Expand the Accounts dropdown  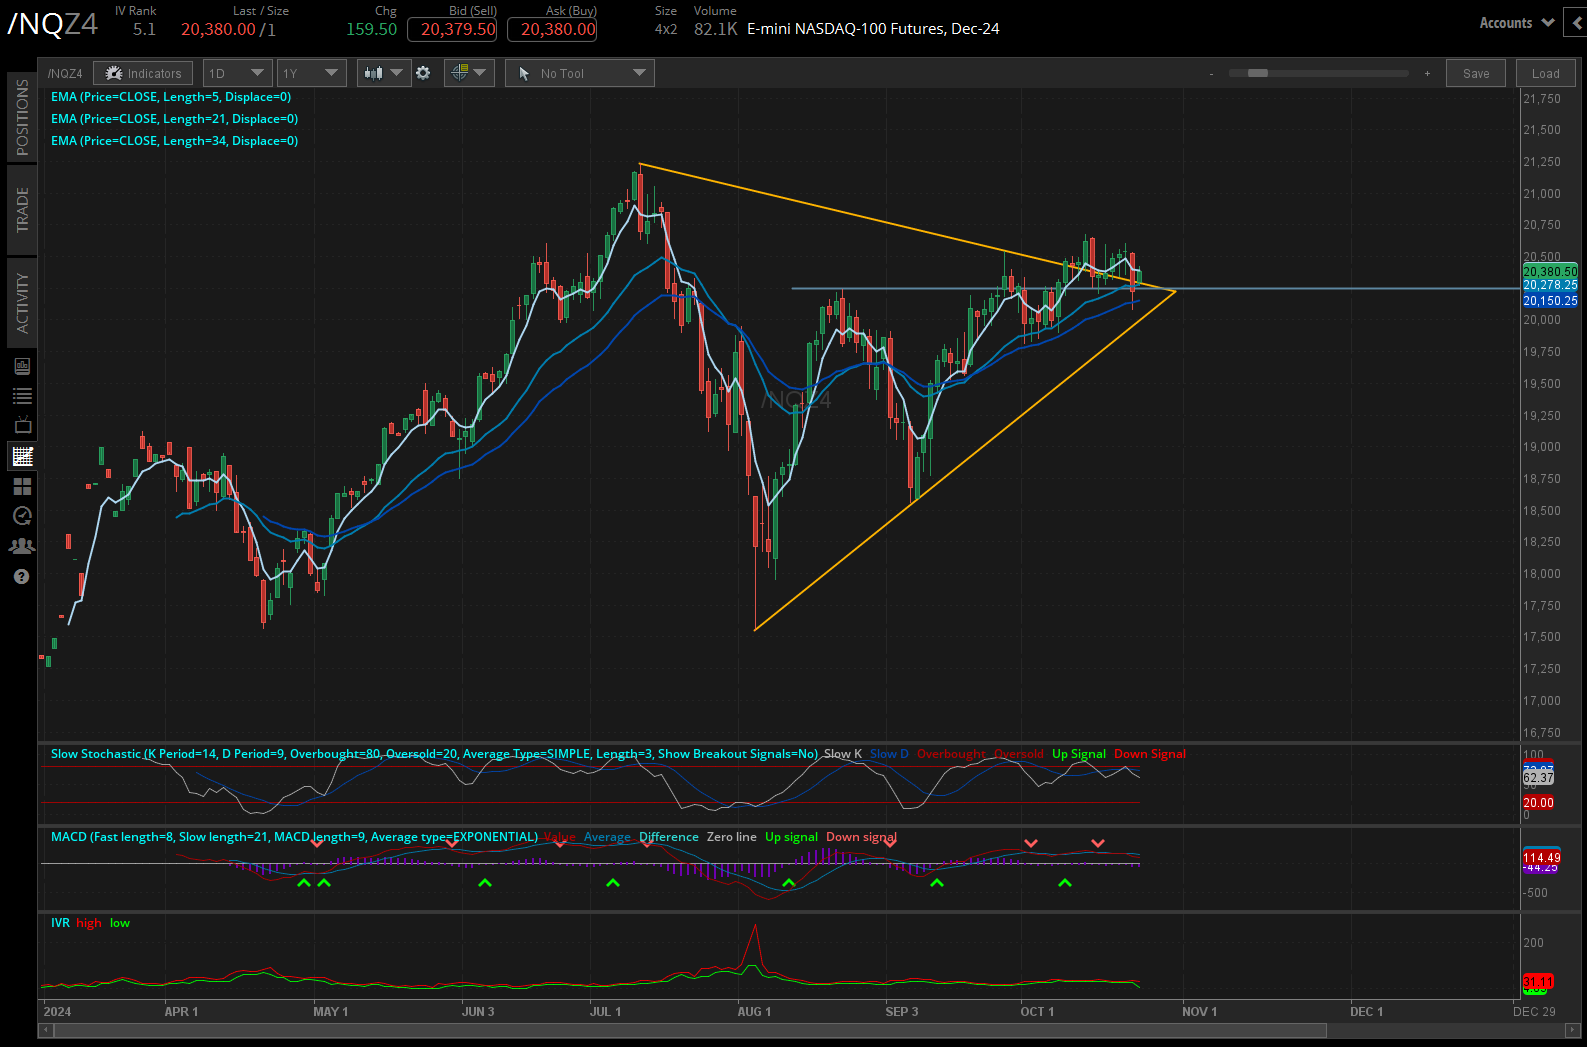pos(1517,23)
